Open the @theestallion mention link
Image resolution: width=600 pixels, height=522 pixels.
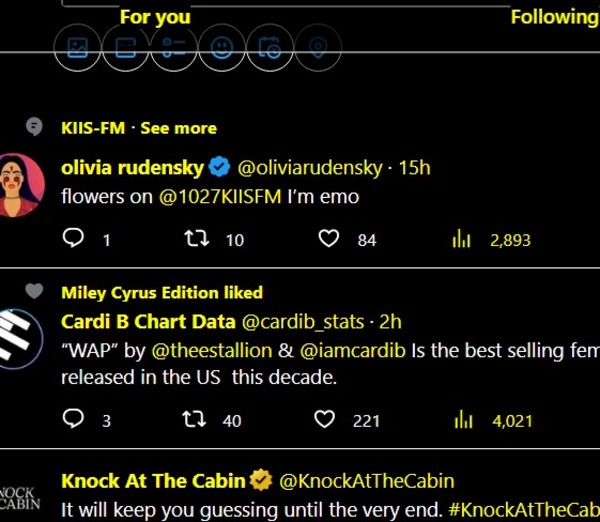211,350
